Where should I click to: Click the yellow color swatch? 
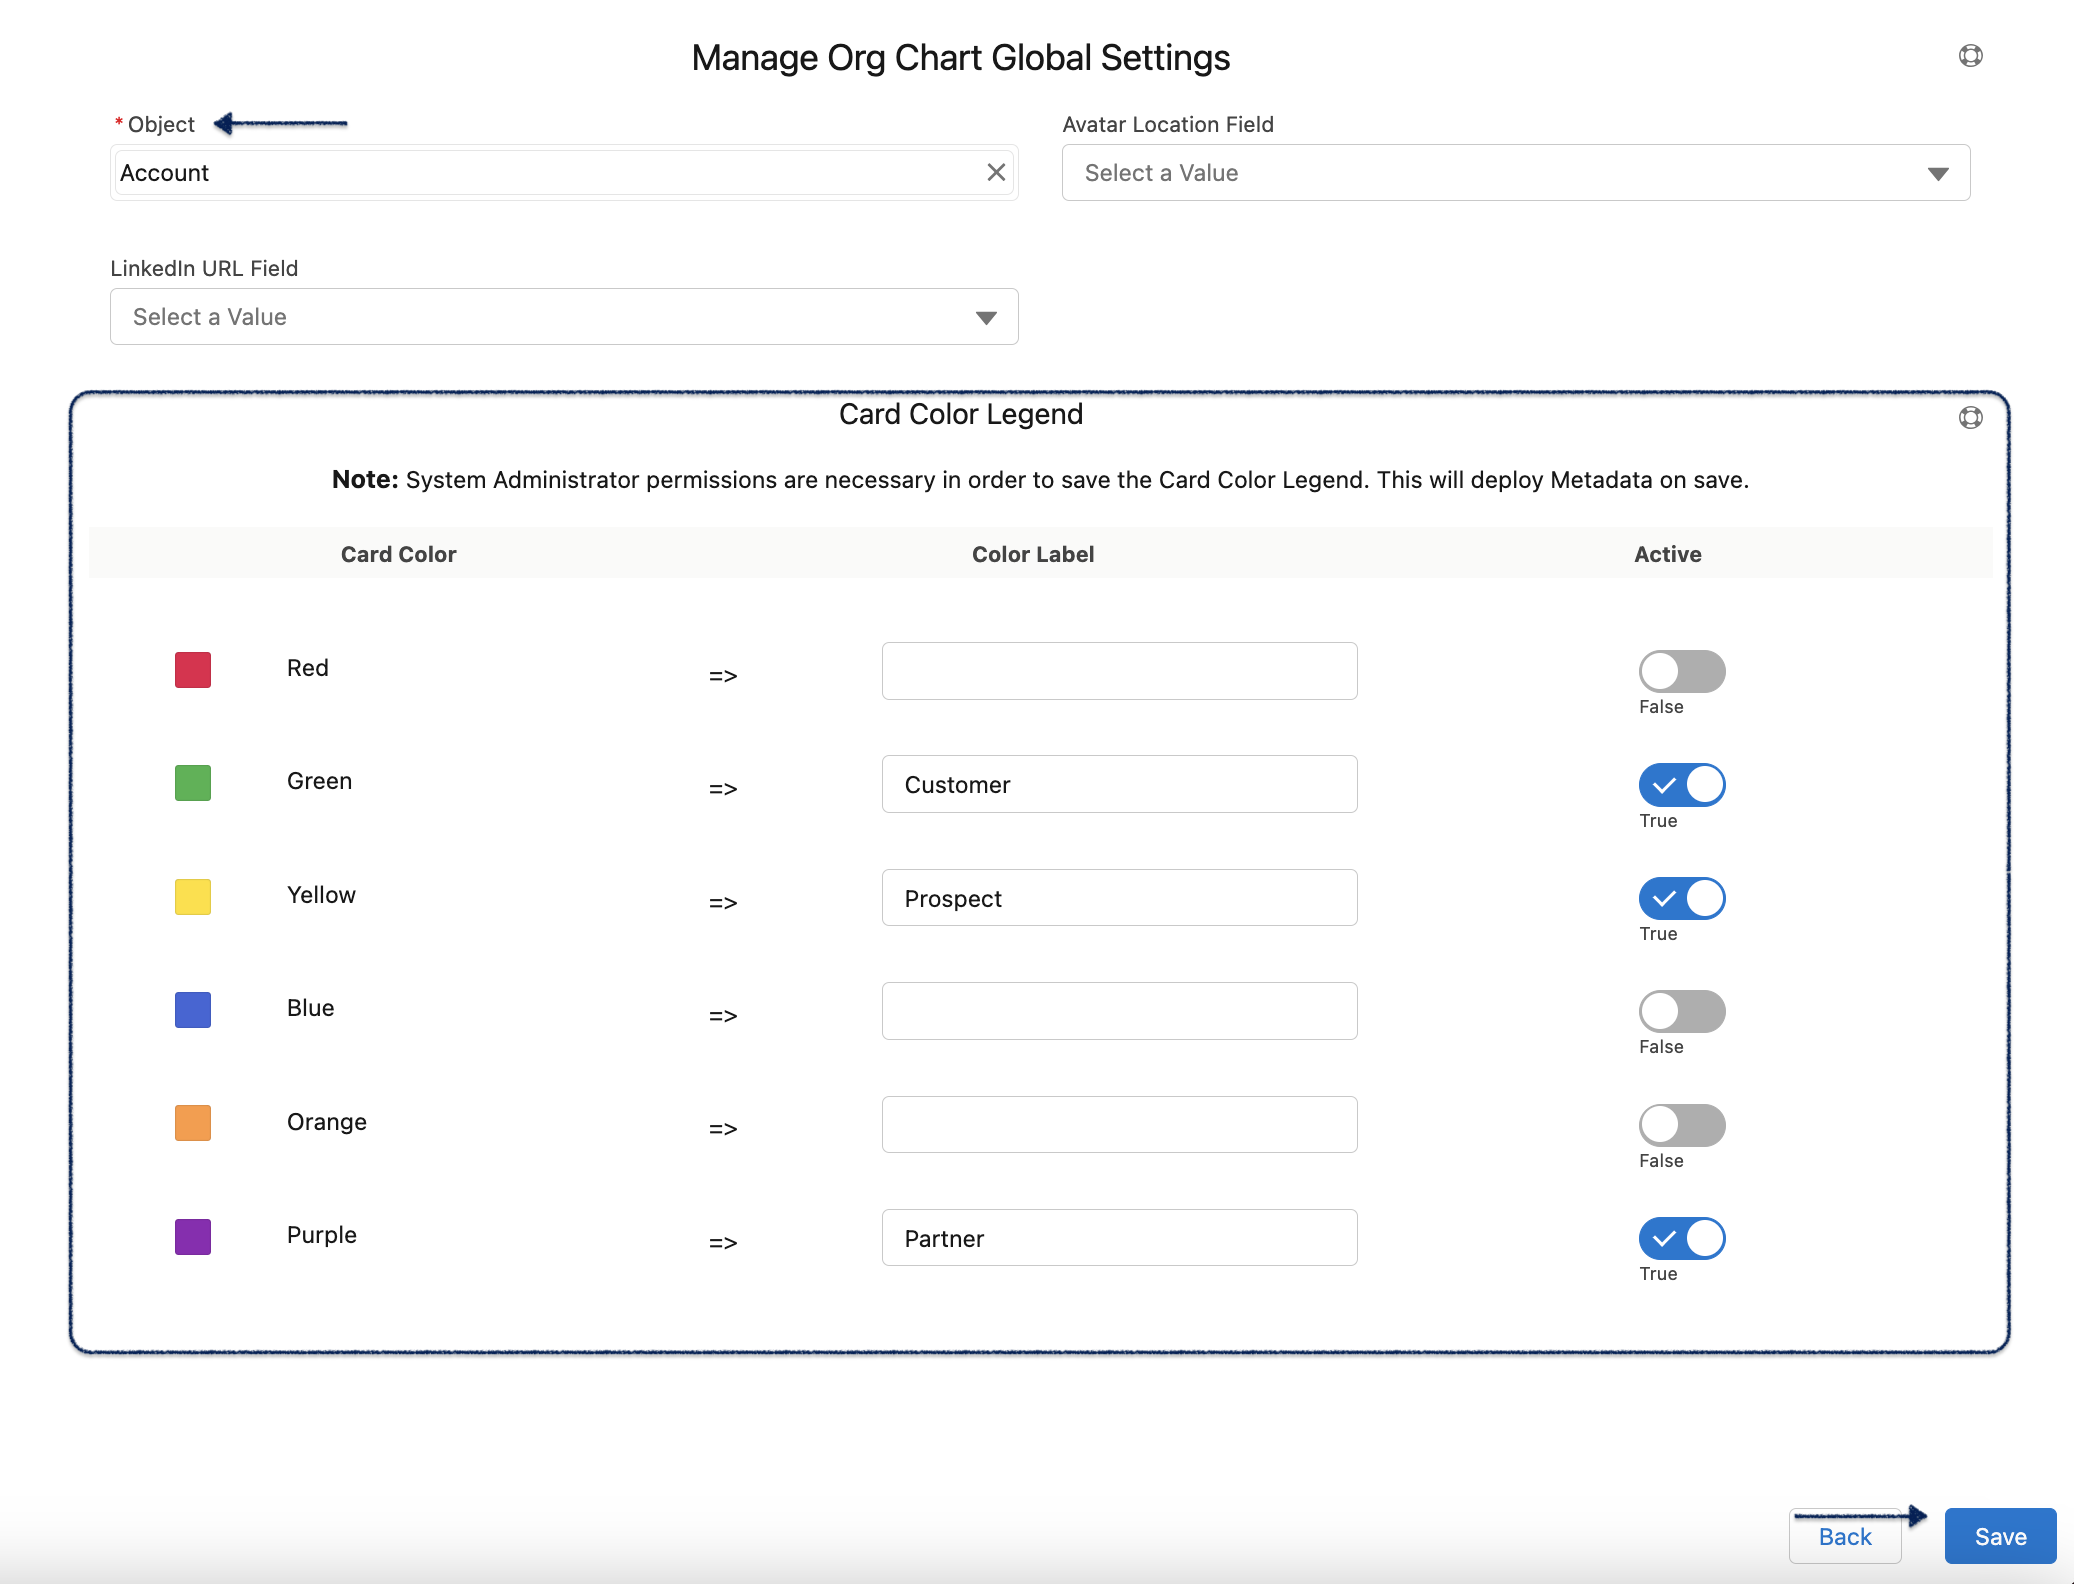(x=193, y=897)
